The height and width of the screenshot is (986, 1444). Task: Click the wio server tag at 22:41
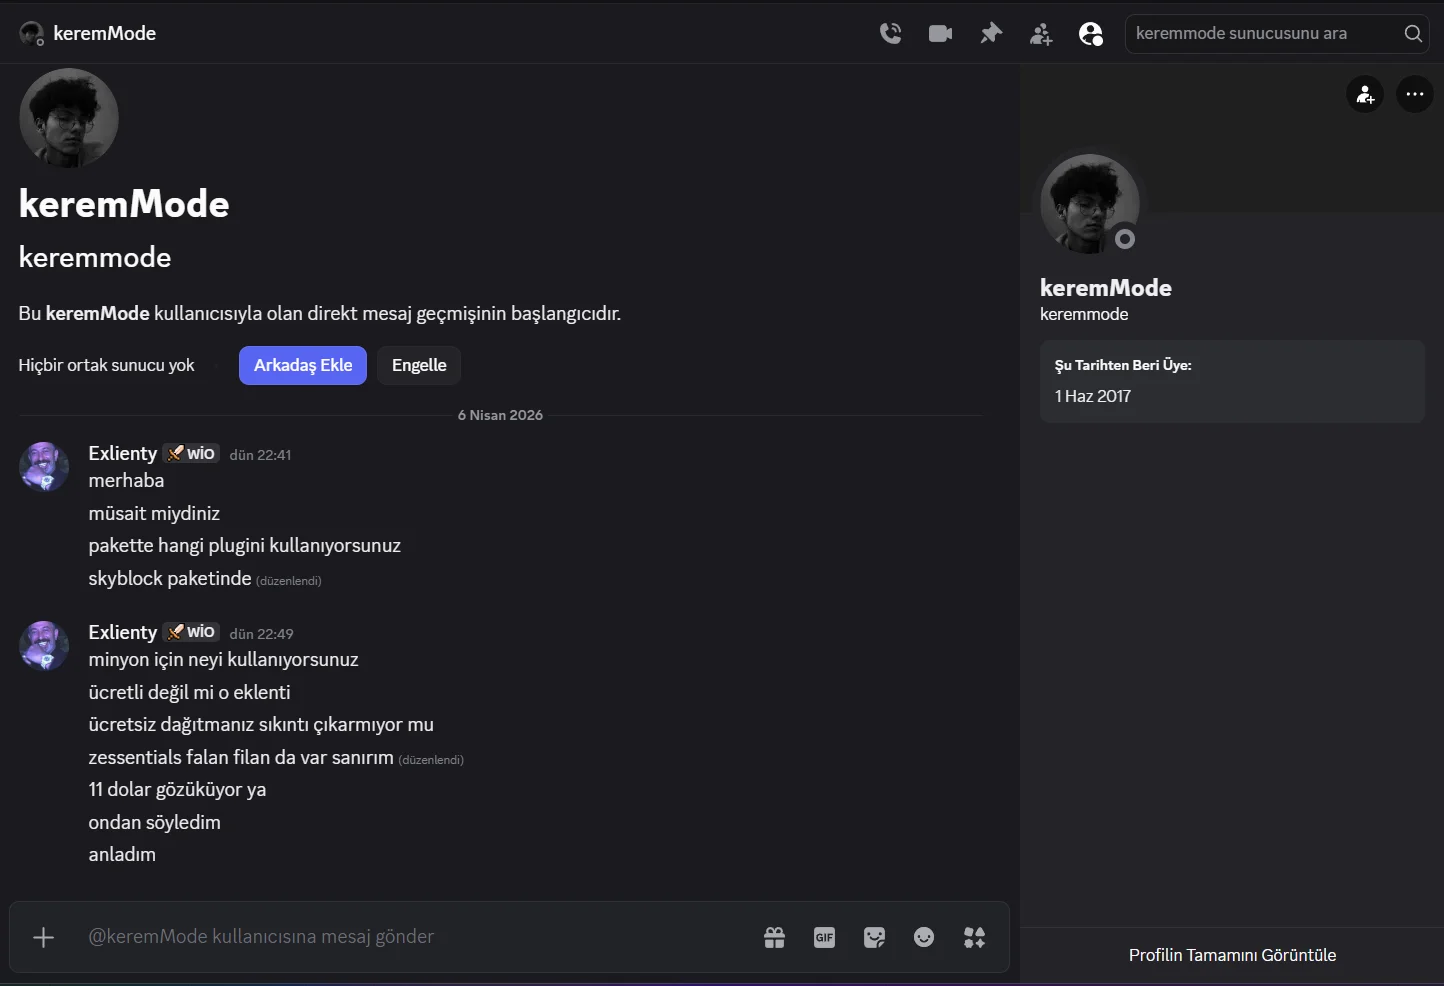(x=191, y=453)
